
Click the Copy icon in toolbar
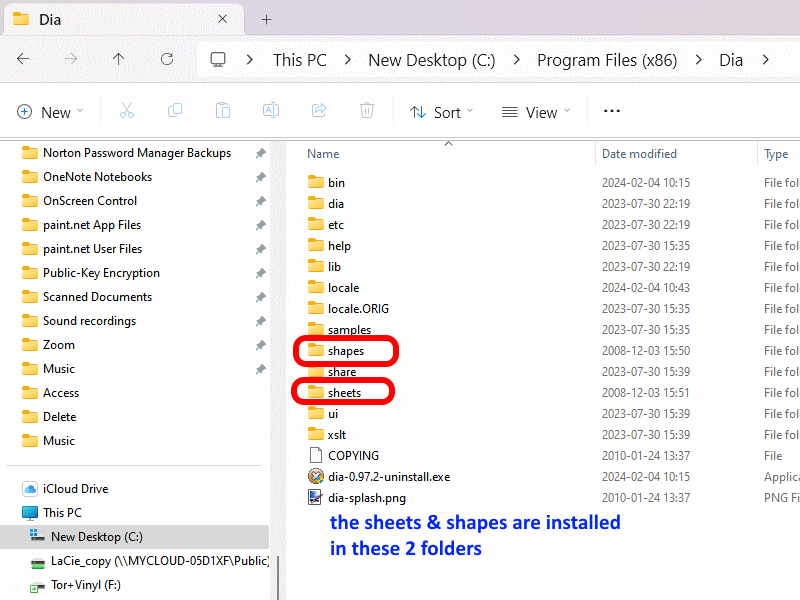(x=175, y=111)
